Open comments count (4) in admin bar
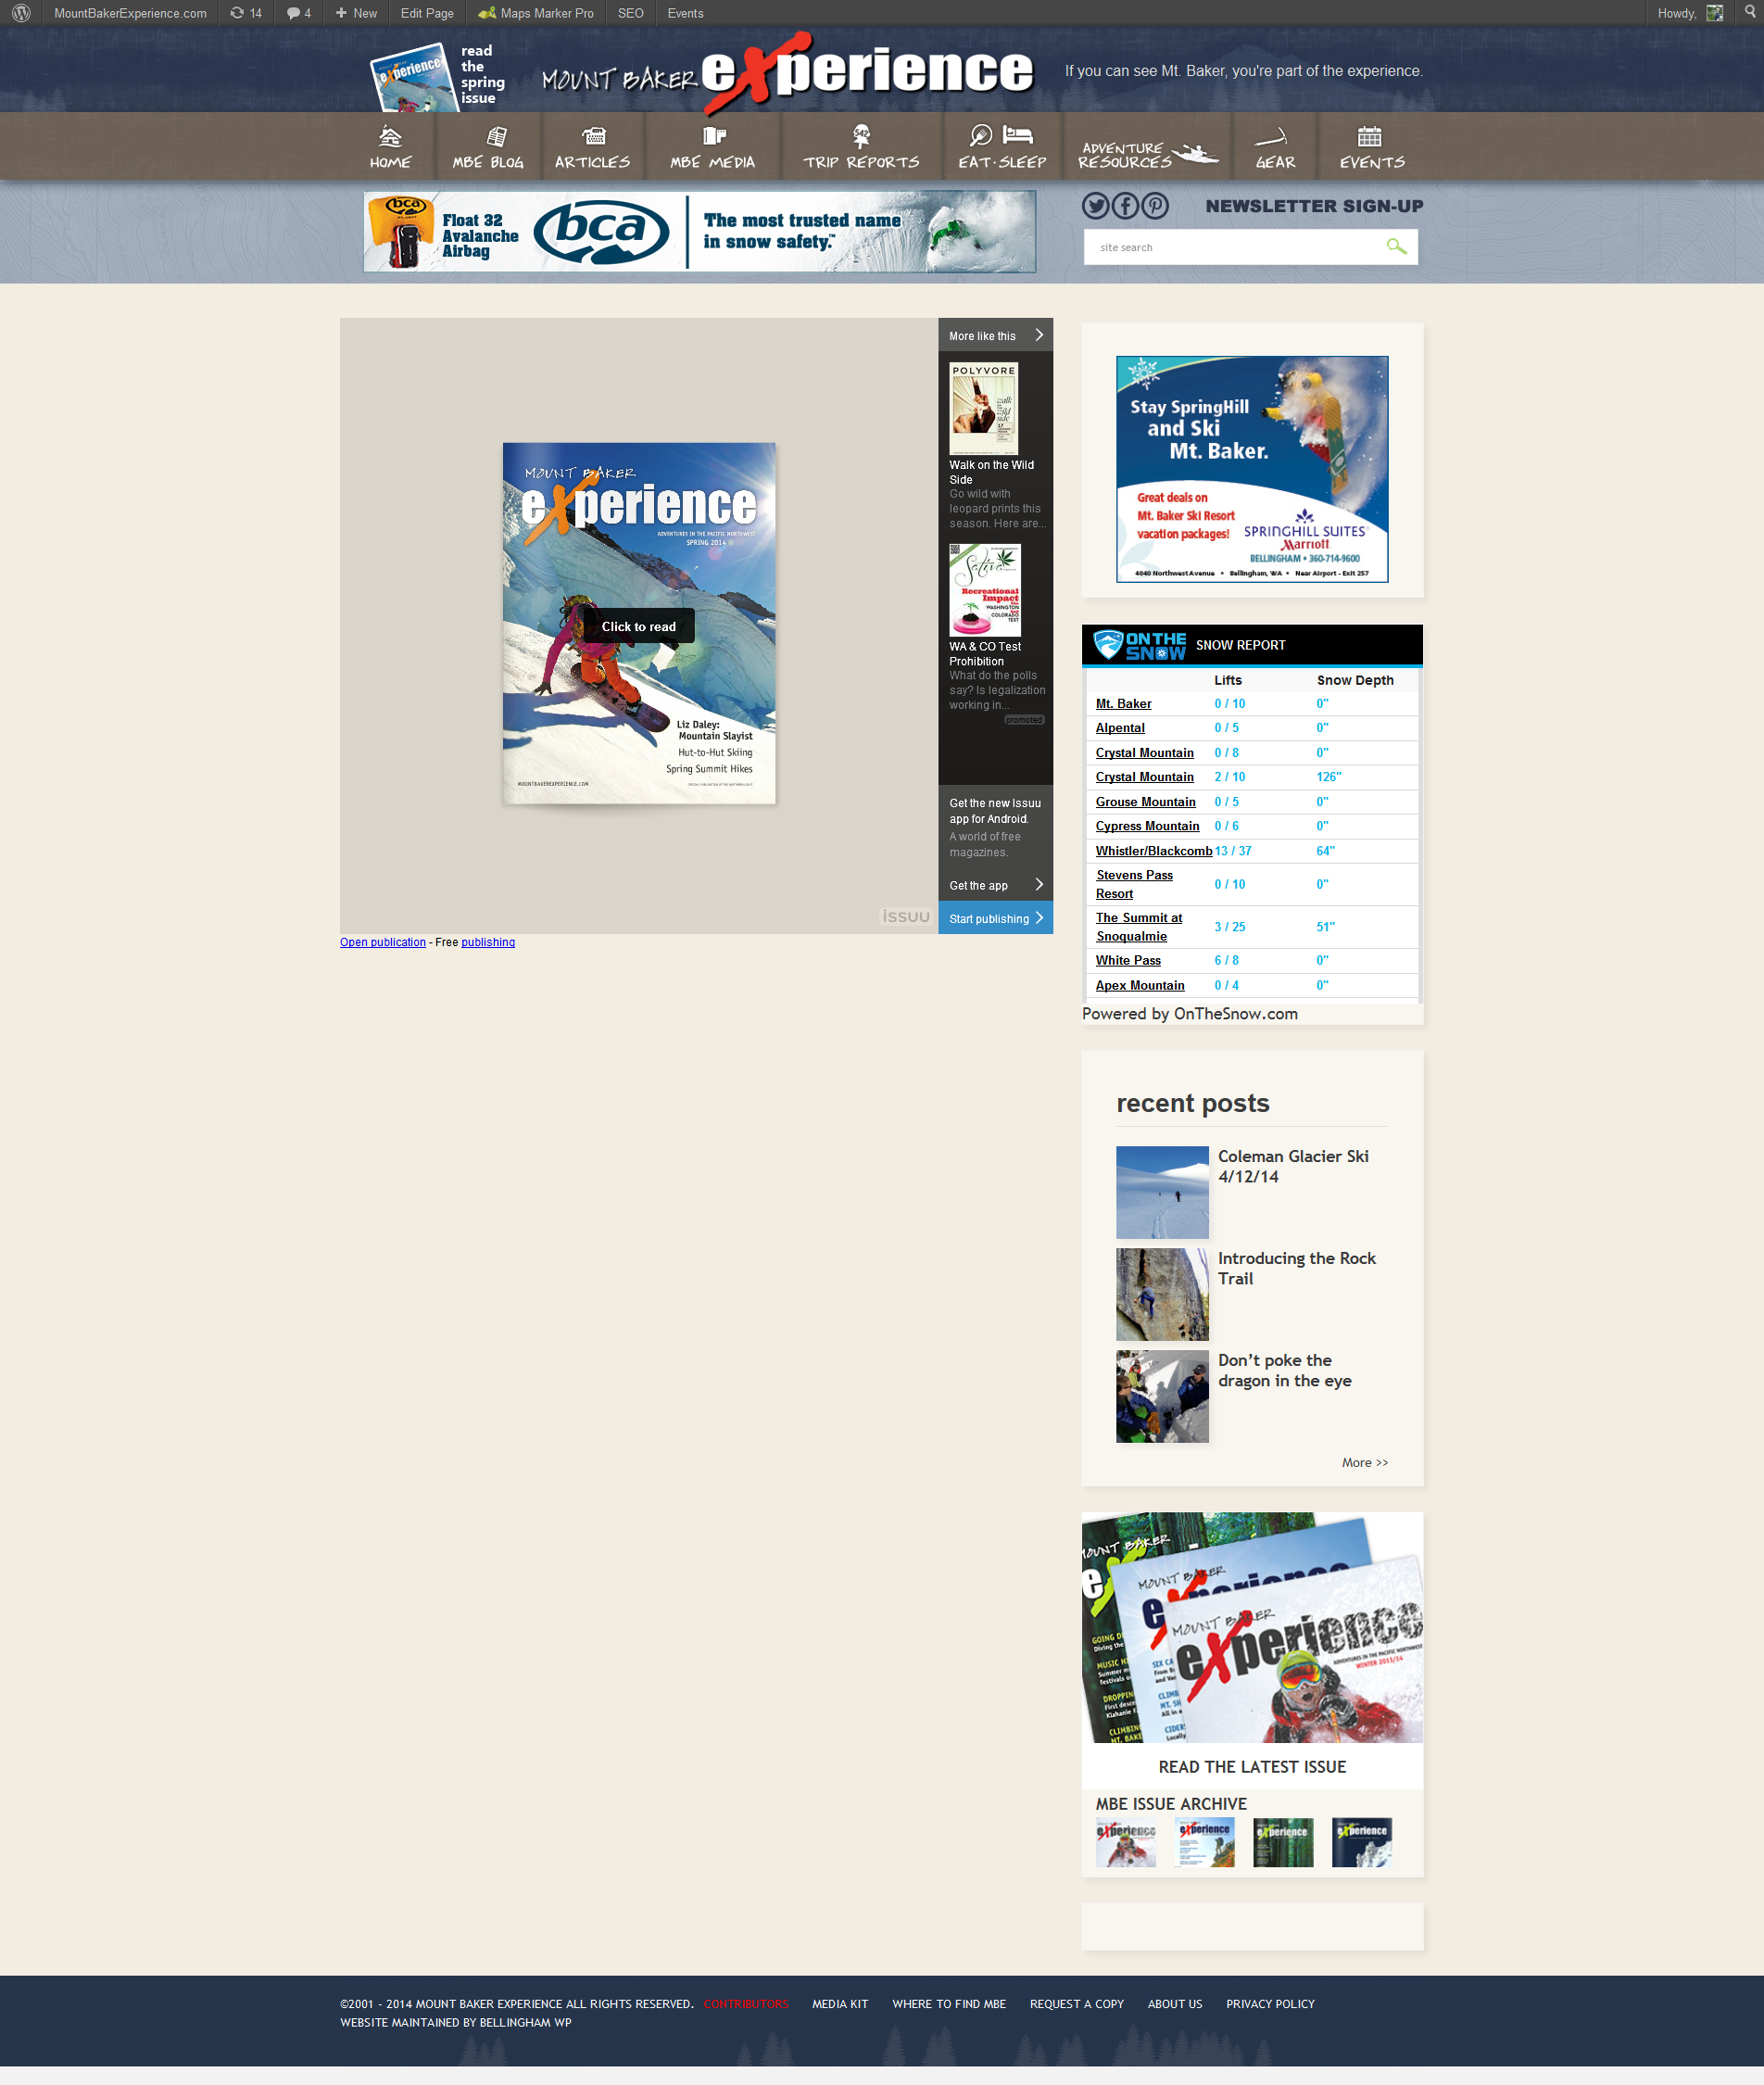Image resolution: width=1764 pixels, height=2085 pixels. tap(299, 13)
